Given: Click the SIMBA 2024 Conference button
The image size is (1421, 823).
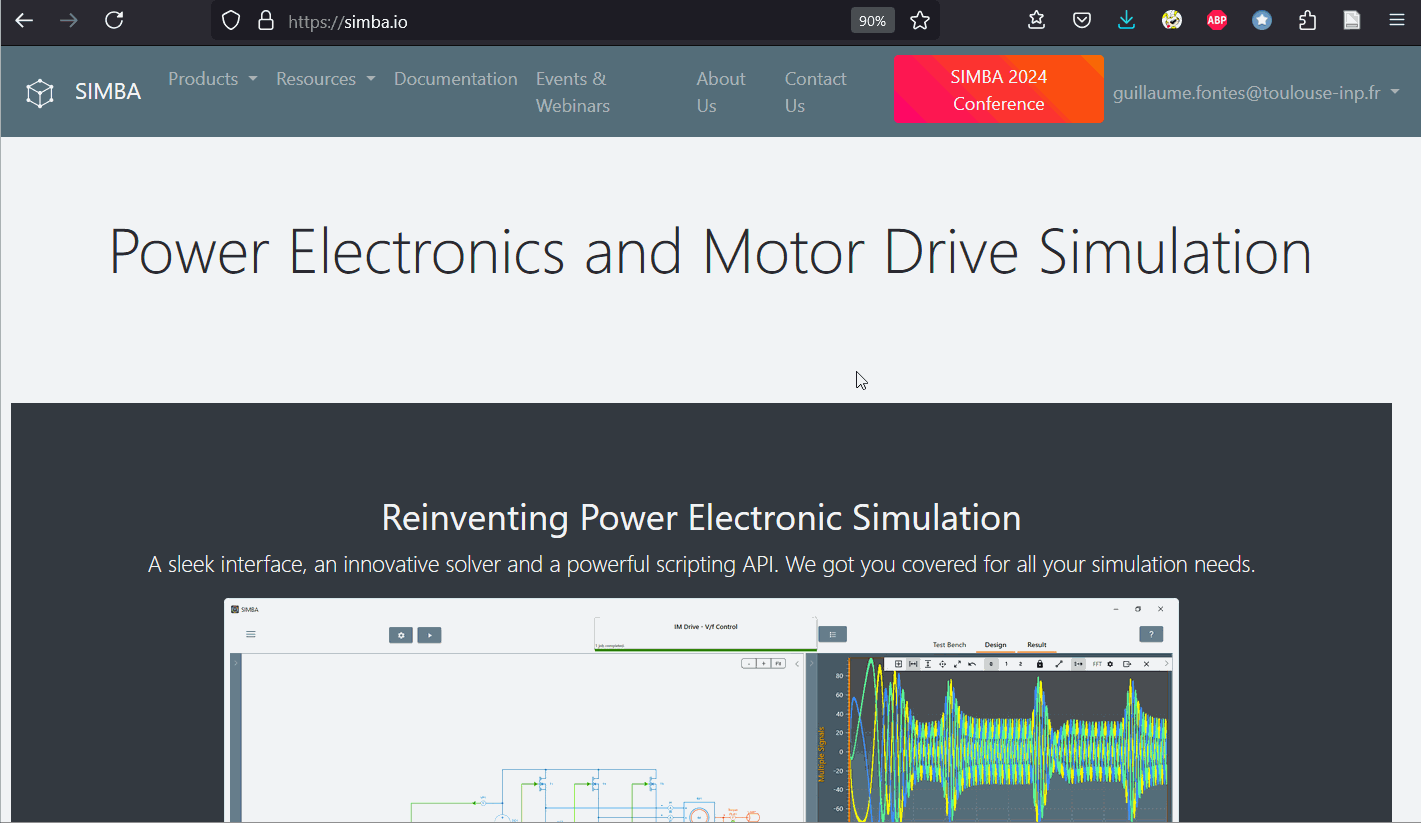Looking at the screenshot, I should click(997, 90).
